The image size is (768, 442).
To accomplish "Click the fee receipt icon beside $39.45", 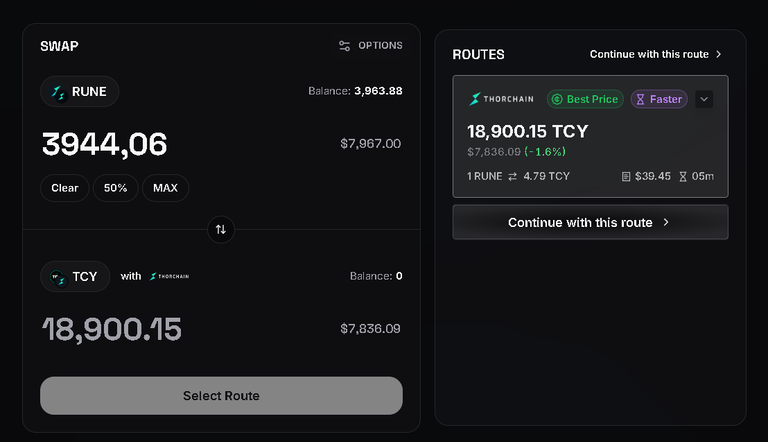I will [x=625, y=176].
